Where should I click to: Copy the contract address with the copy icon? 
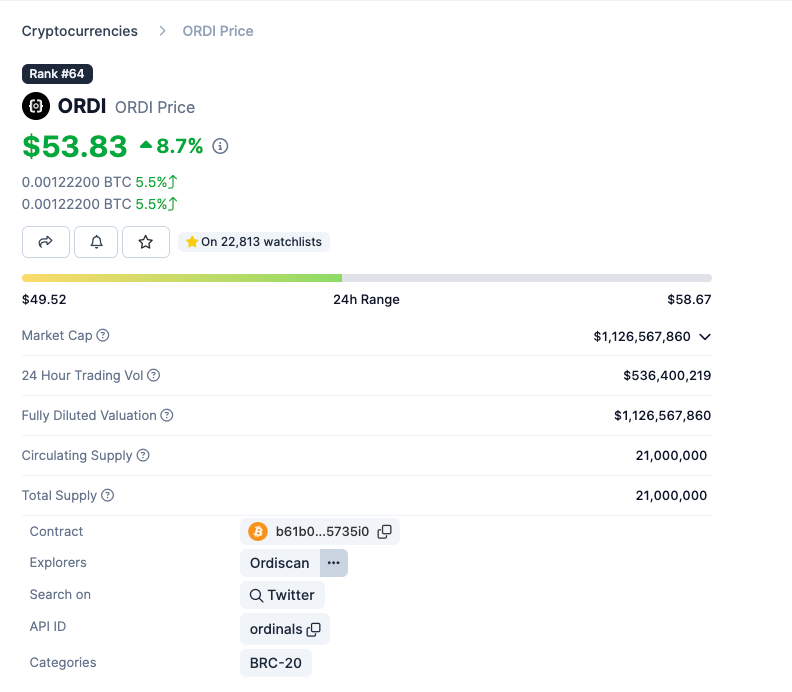(x=384, y=531)
